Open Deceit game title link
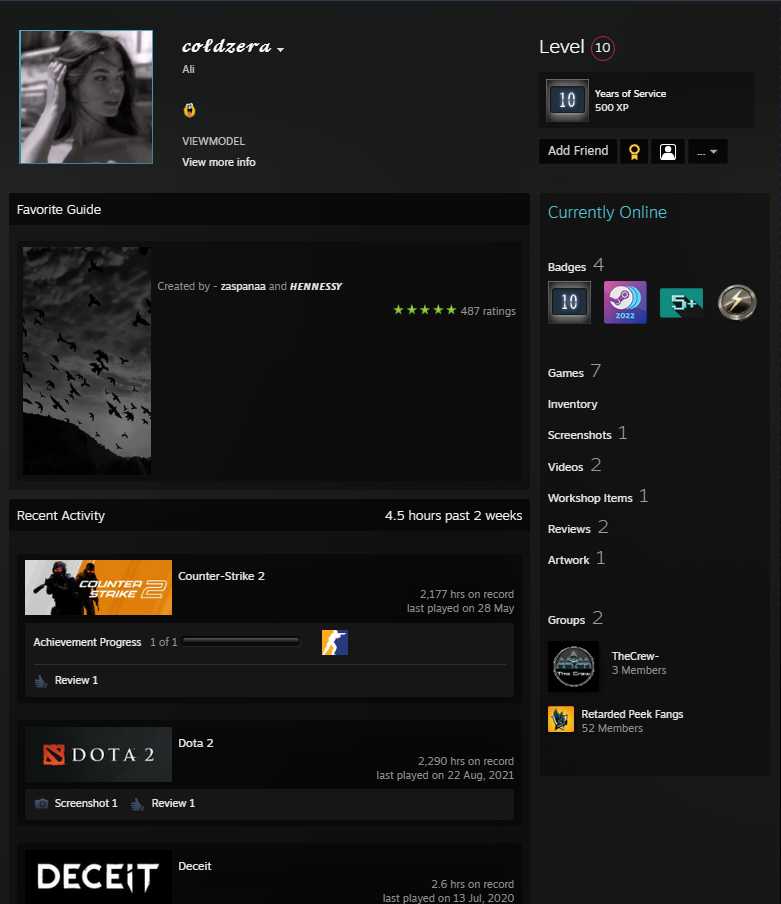Screen dimensions: 781x904 coord(194,866)
